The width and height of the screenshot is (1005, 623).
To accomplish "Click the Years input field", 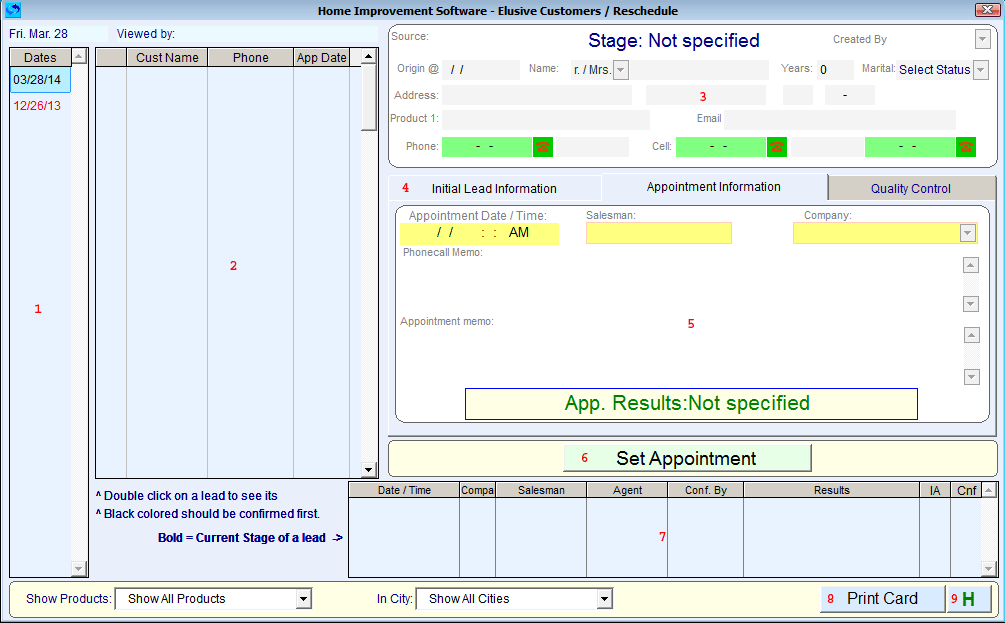I will pos(835,70).
